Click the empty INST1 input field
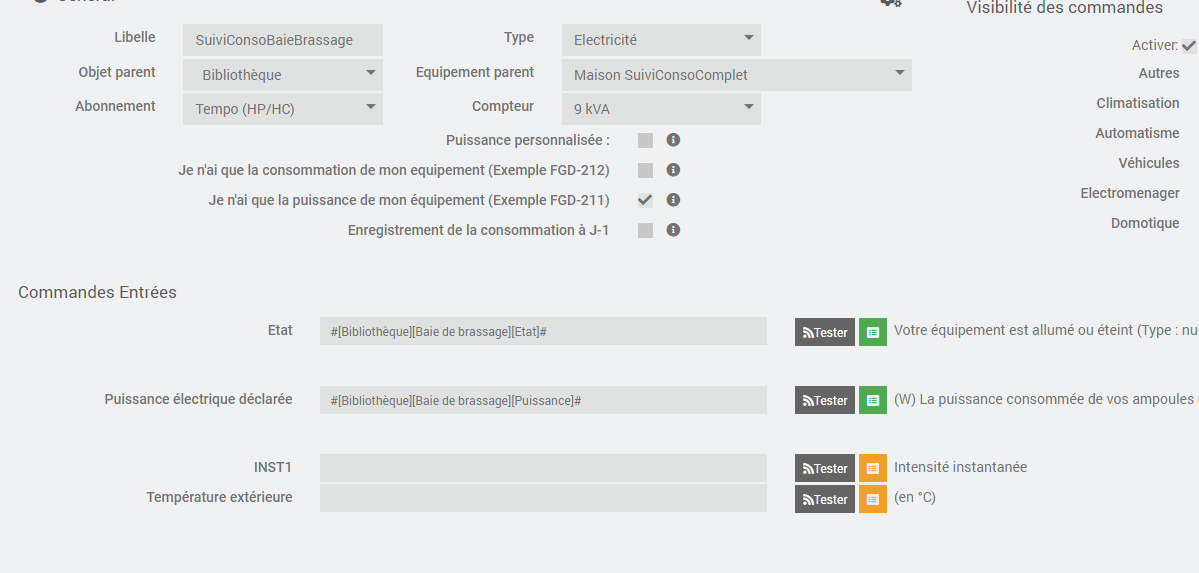 [543, 468]
